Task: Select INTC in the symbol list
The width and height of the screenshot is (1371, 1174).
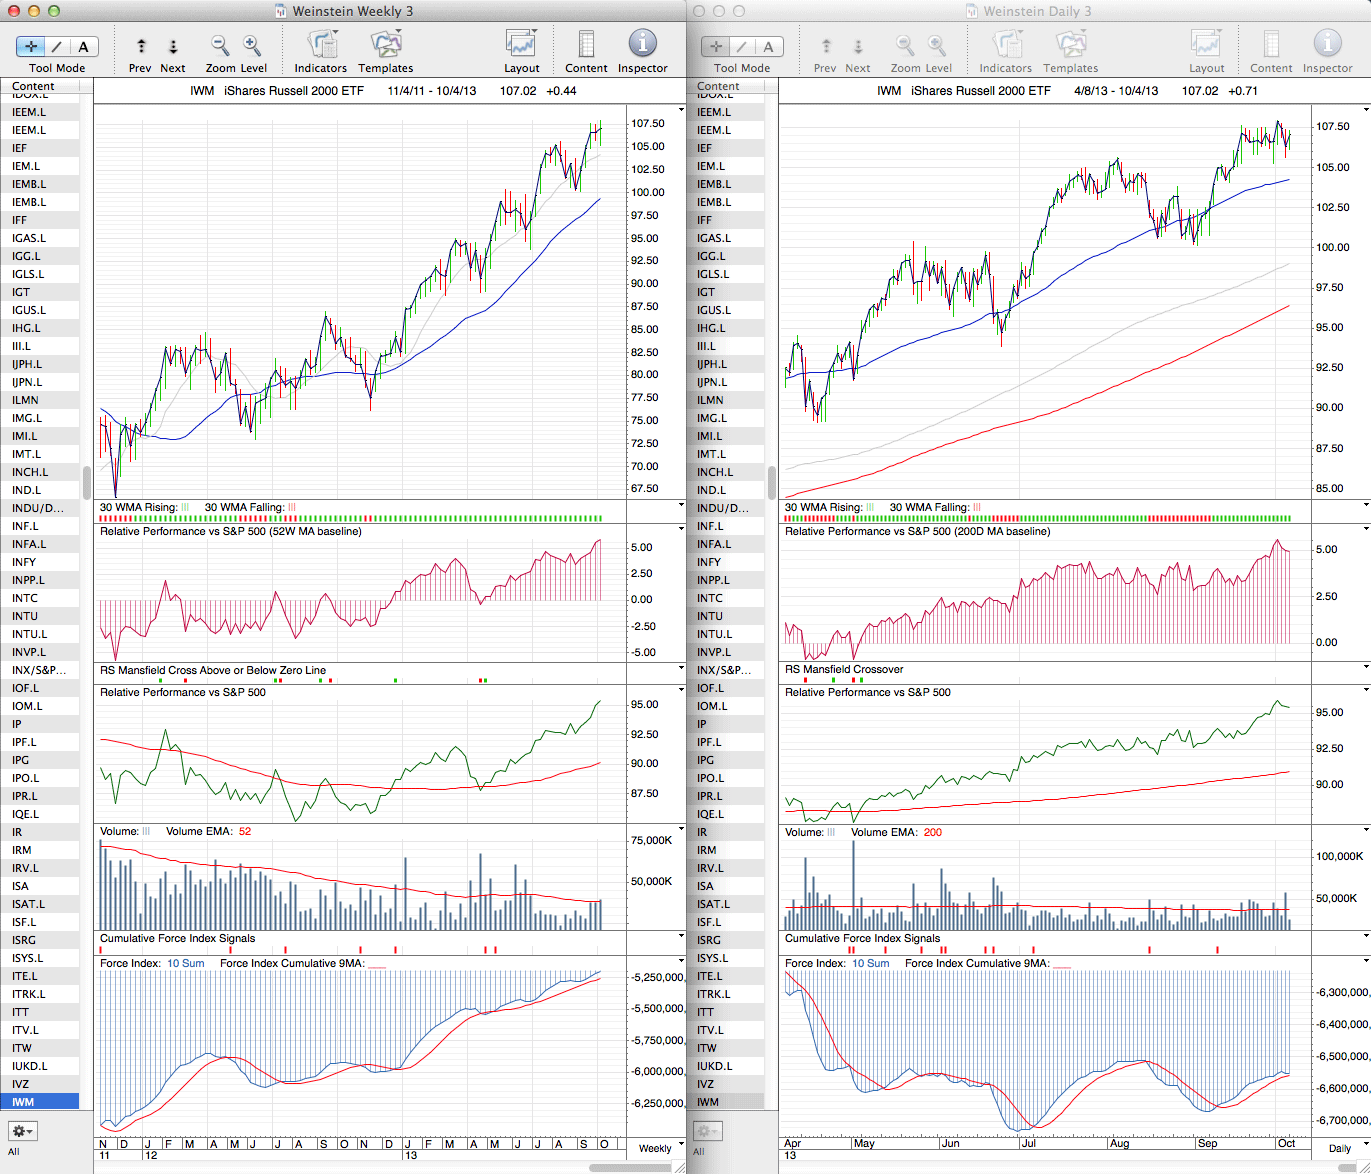Action: pos(25,598)
